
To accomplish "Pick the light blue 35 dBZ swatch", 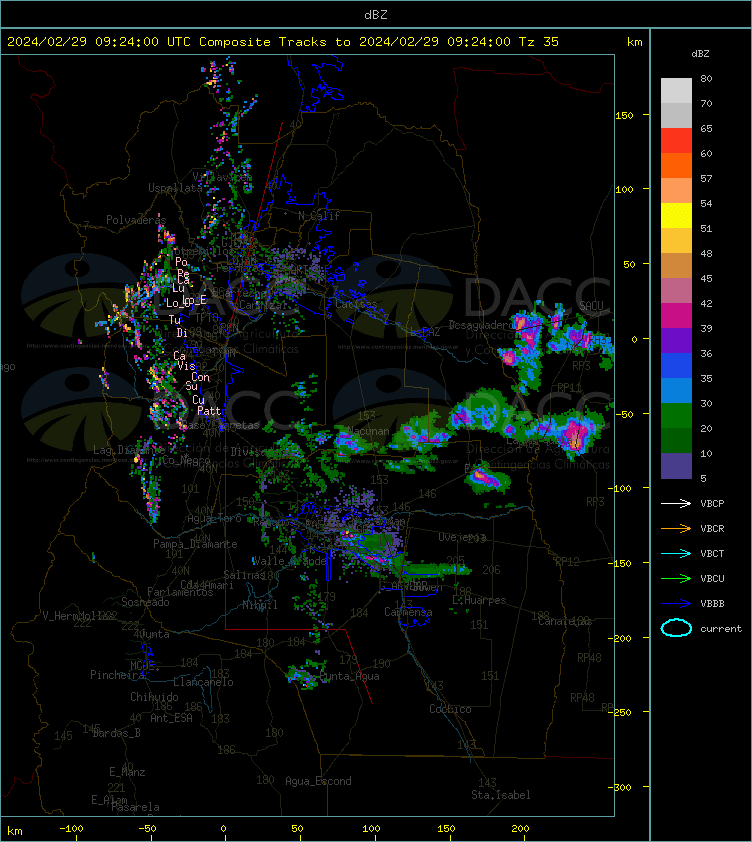I will (x=676, y=390).
